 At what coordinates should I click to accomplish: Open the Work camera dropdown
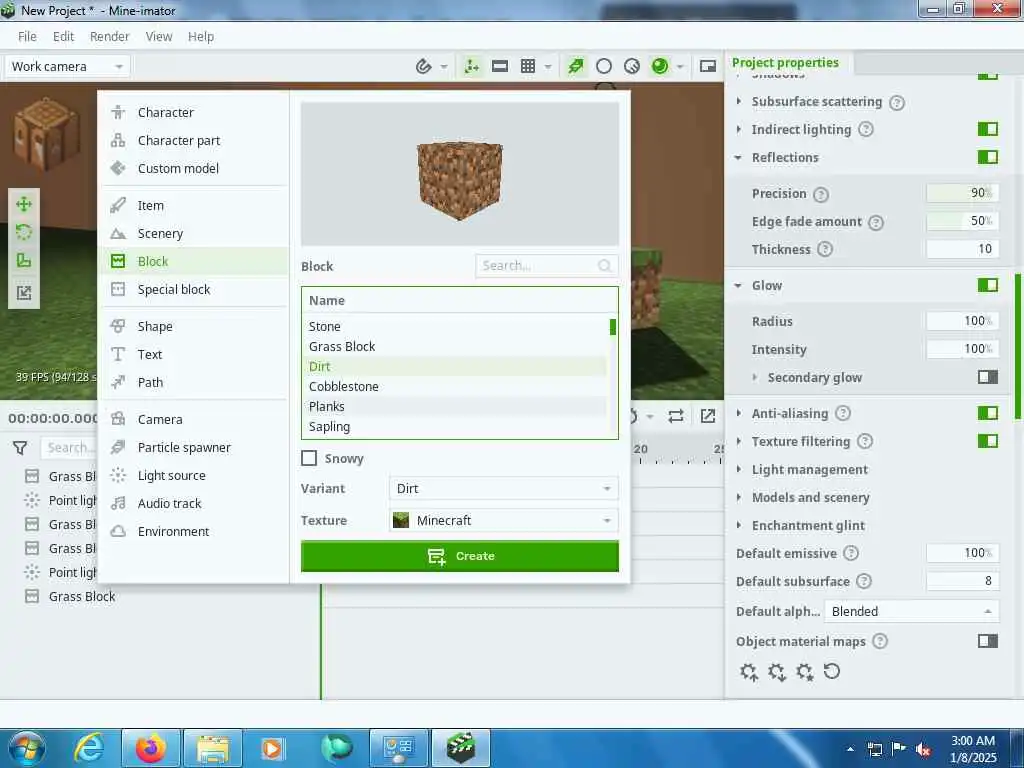pos(67,66)
